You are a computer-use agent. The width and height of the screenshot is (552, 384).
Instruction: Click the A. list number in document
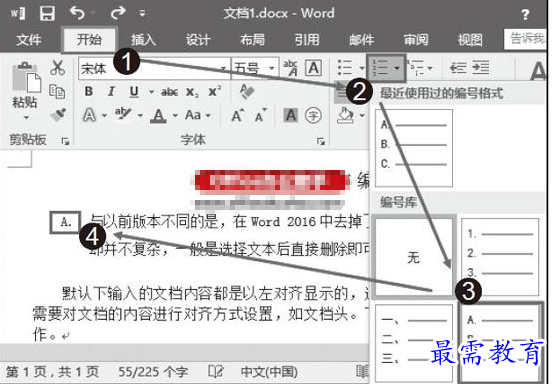pyautogui.click(x=66, y=222)
